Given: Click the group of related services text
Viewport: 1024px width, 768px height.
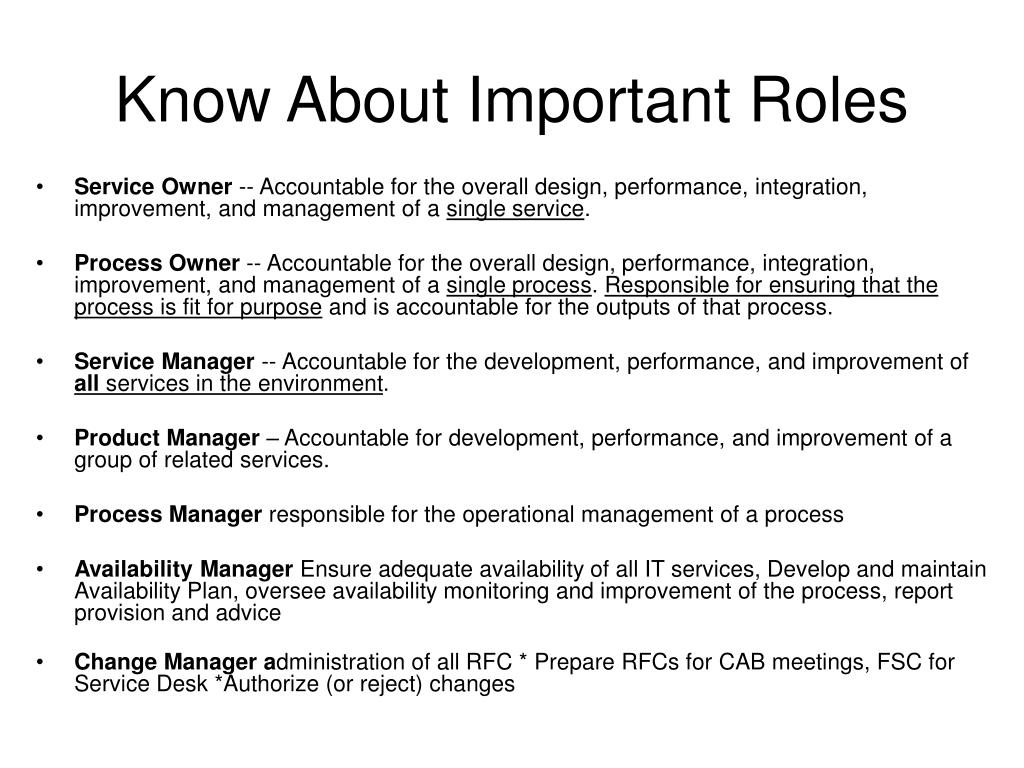Looking at the screenshot, I should pos(201,460).
